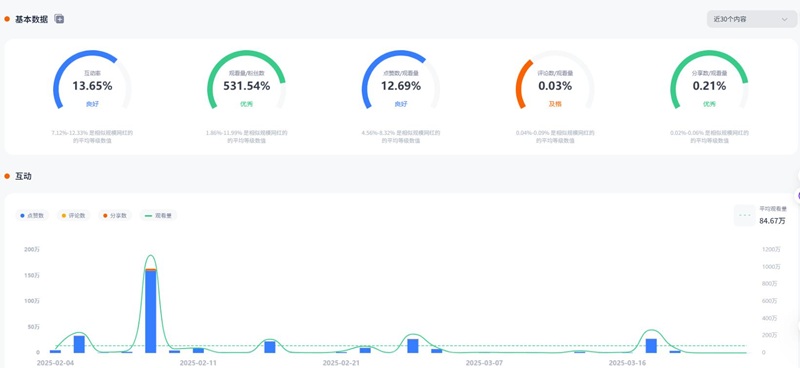The height and width of the screenshot is (368, 800).
Task: Click the 0.02%-0.06% benchmark description
Action: coord(709,136)
